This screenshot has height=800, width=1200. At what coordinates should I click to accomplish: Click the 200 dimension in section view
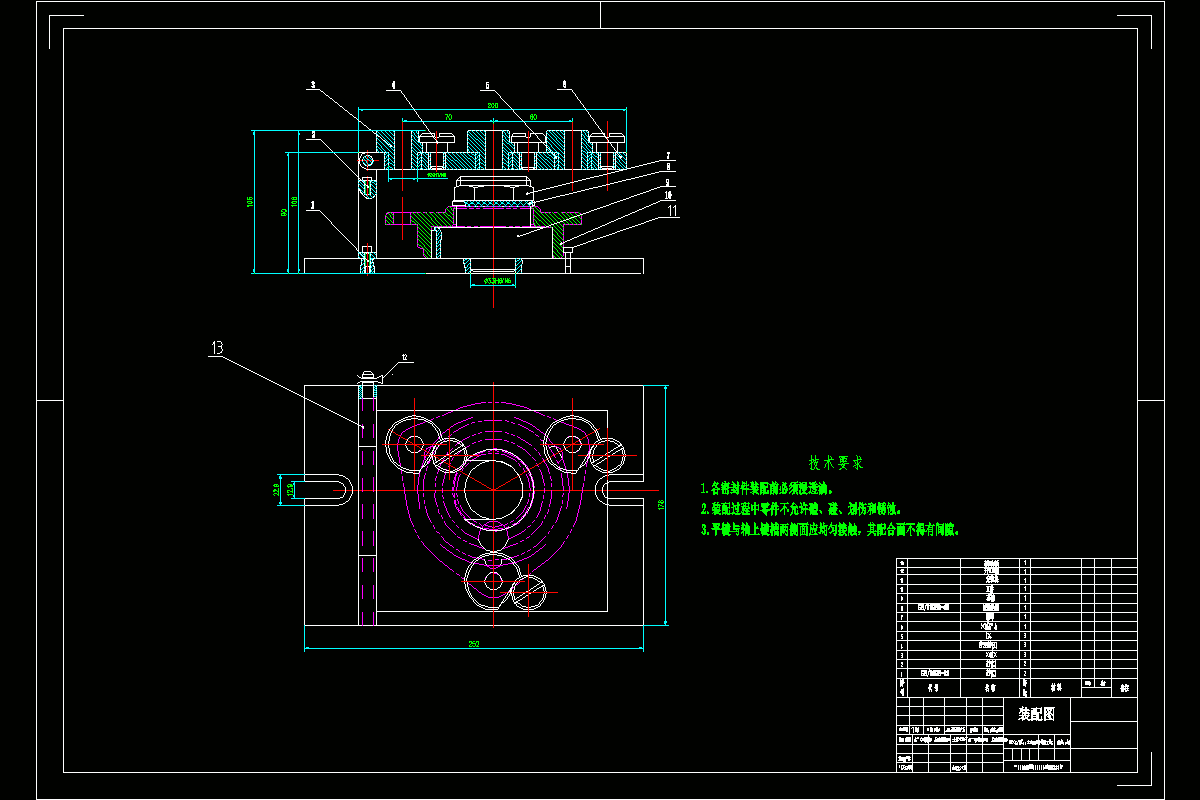[492, 105]
